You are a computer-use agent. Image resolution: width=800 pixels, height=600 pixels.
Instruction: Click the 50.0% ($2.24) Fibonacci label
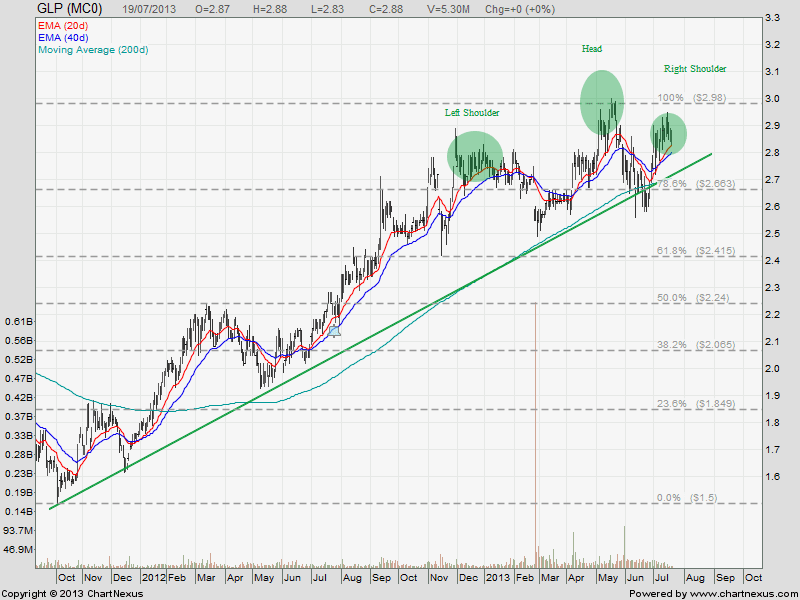tap(693, 297)
